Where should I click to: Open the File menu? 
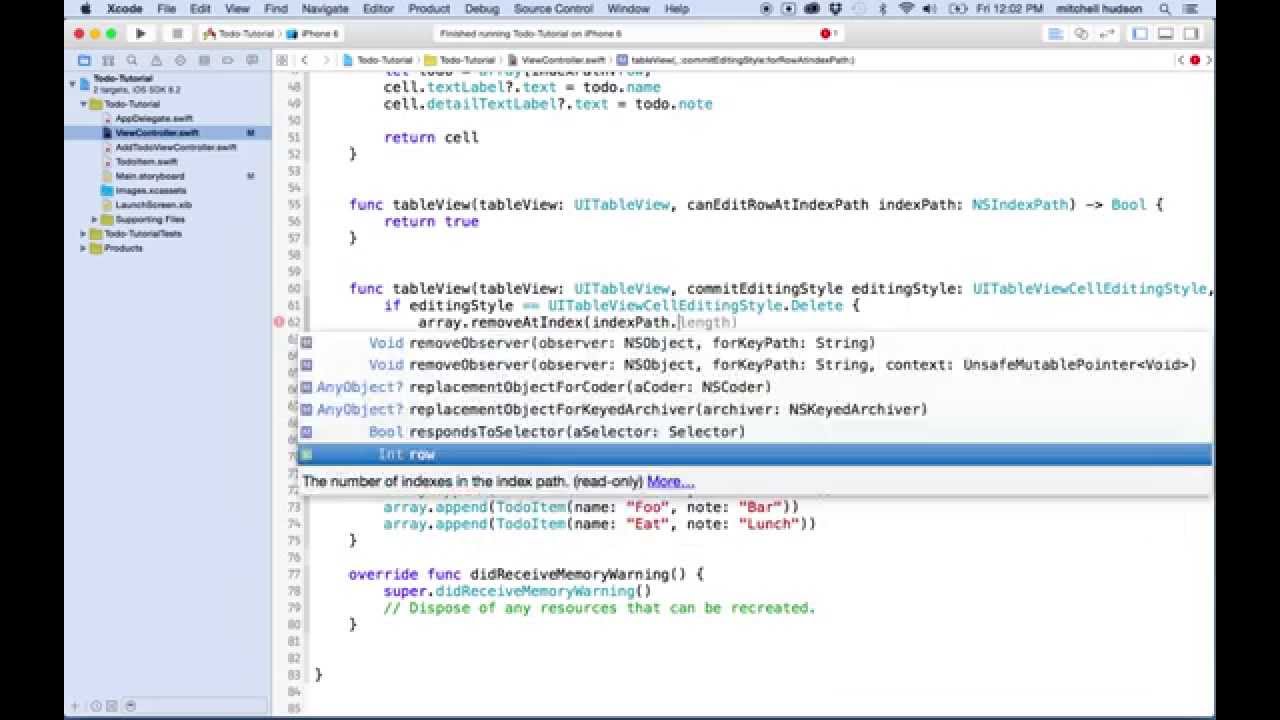coord(166,9)
